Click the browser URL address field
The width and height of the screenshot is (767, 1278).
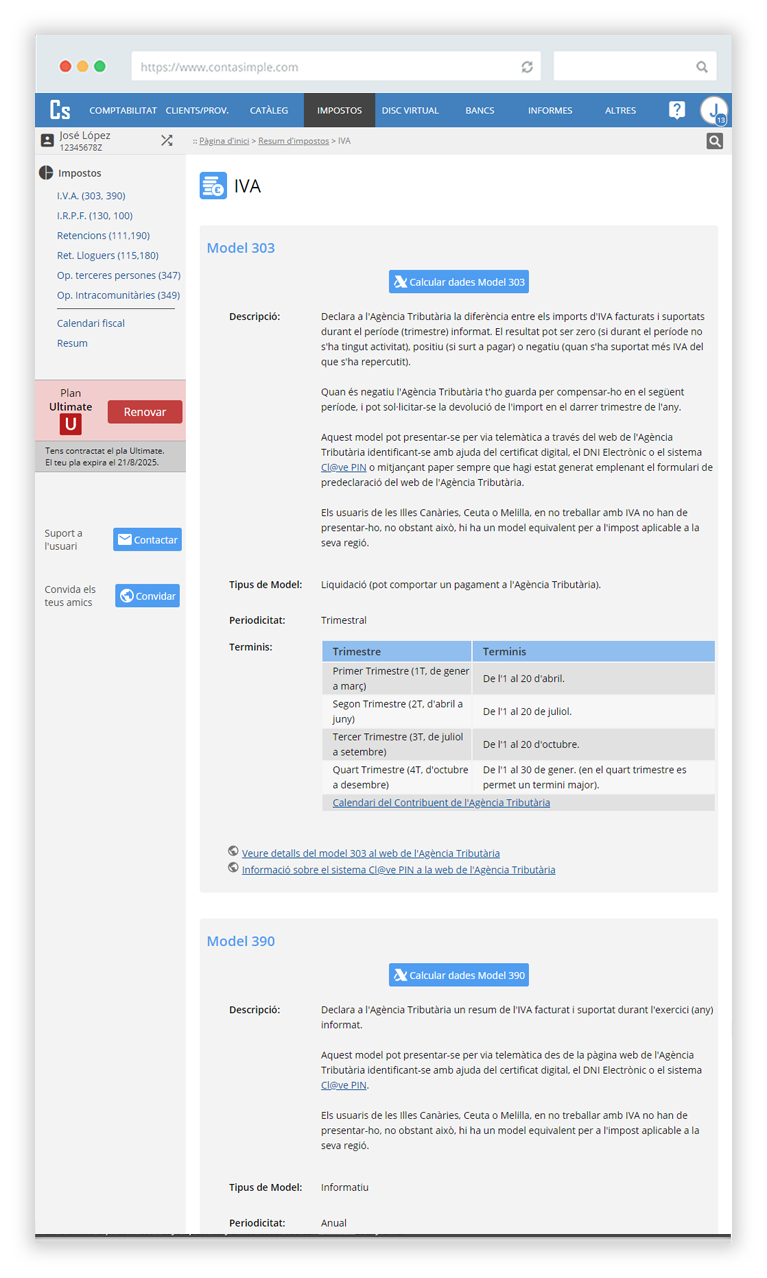coord(336,67)
